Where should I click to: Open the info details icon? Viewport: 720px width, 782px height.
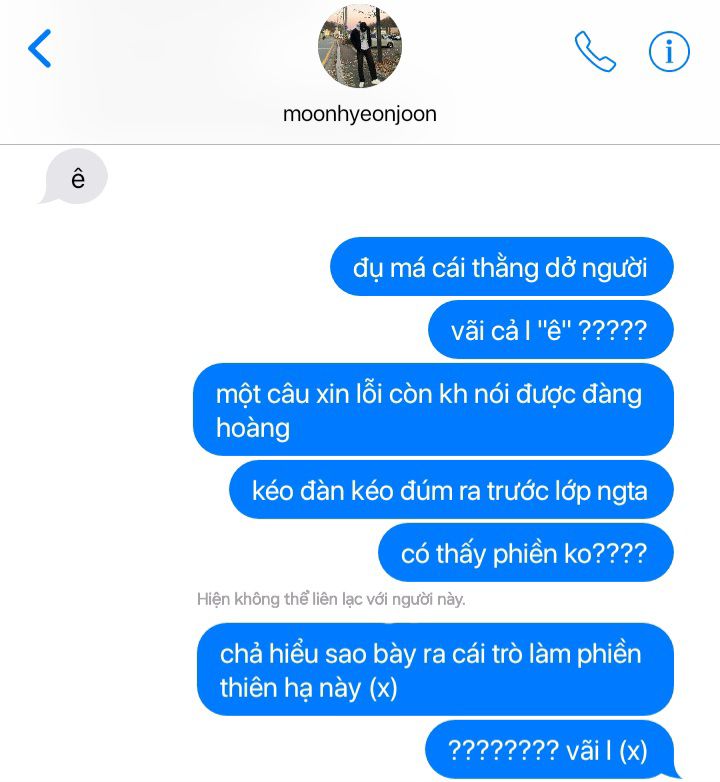pyautogui.click(x=669, y=51)
